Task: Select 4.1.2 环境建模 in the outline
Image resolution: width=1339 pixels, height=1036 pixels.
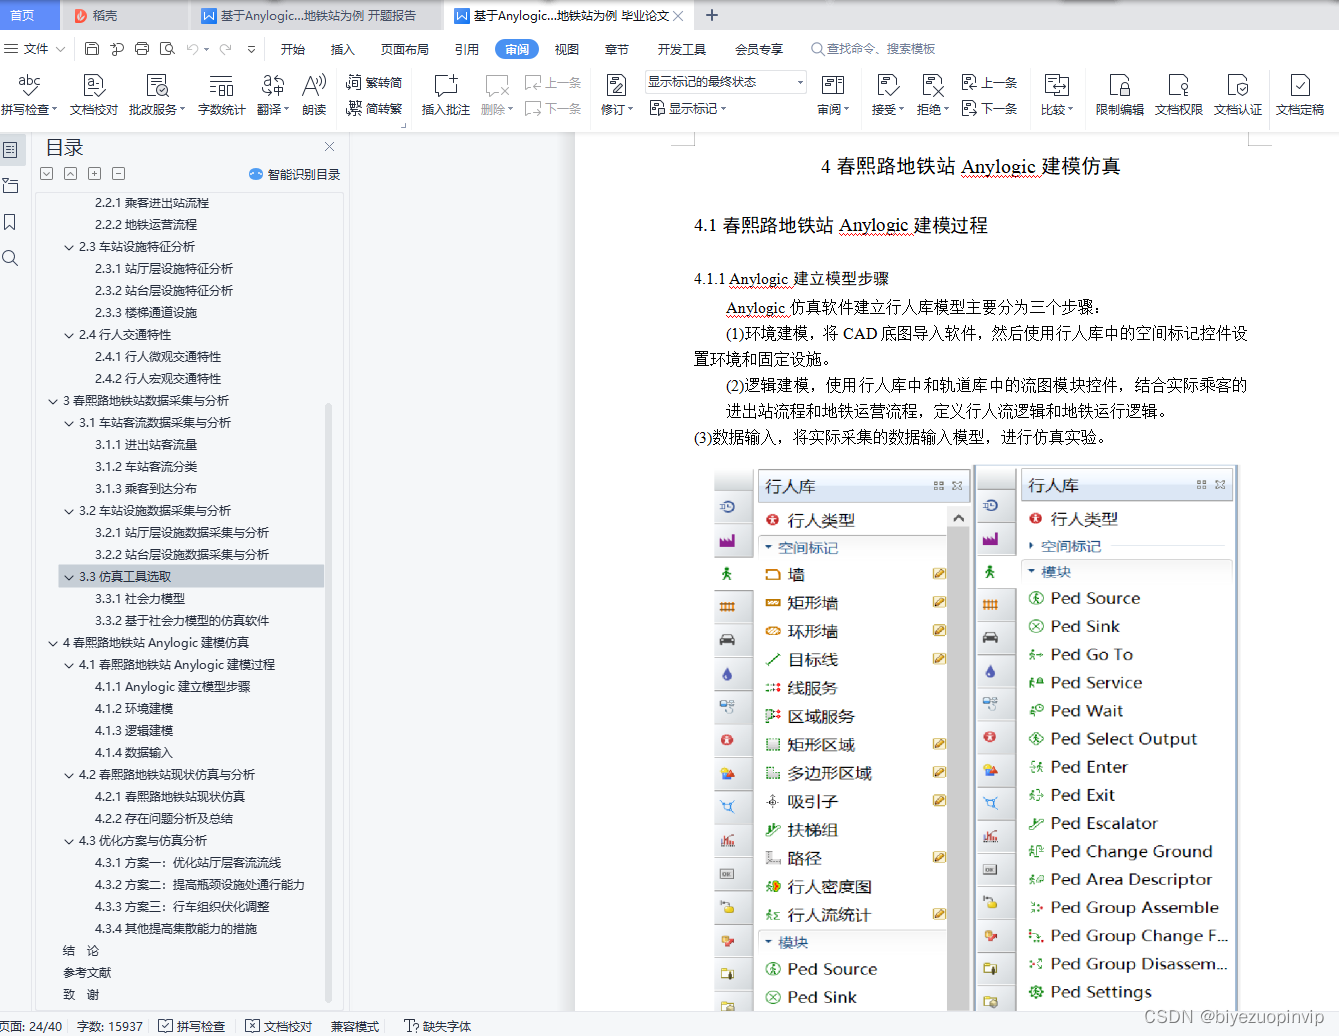Action: point(135,708)
